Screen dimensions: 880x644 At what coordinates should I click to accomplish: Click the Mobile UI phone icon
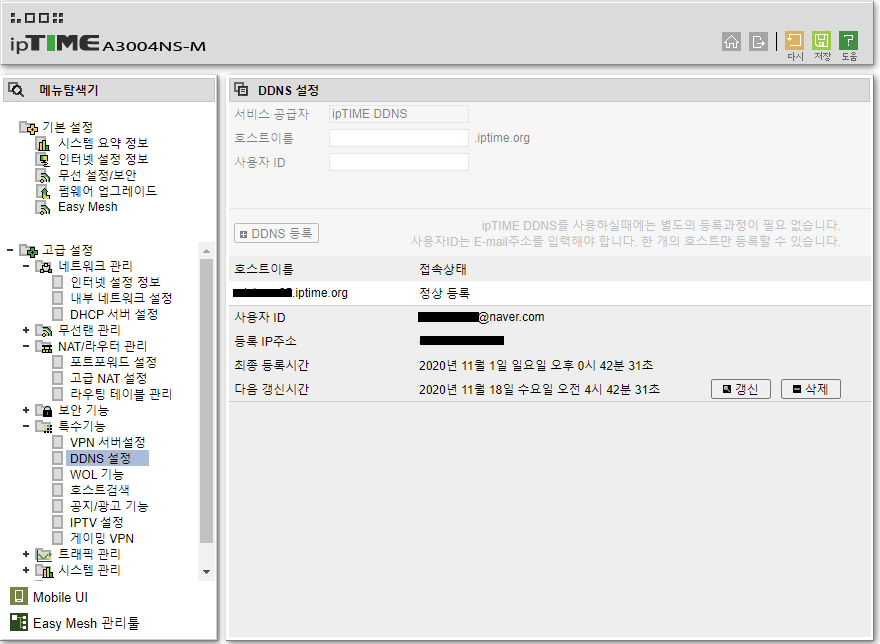pos(19,596)
